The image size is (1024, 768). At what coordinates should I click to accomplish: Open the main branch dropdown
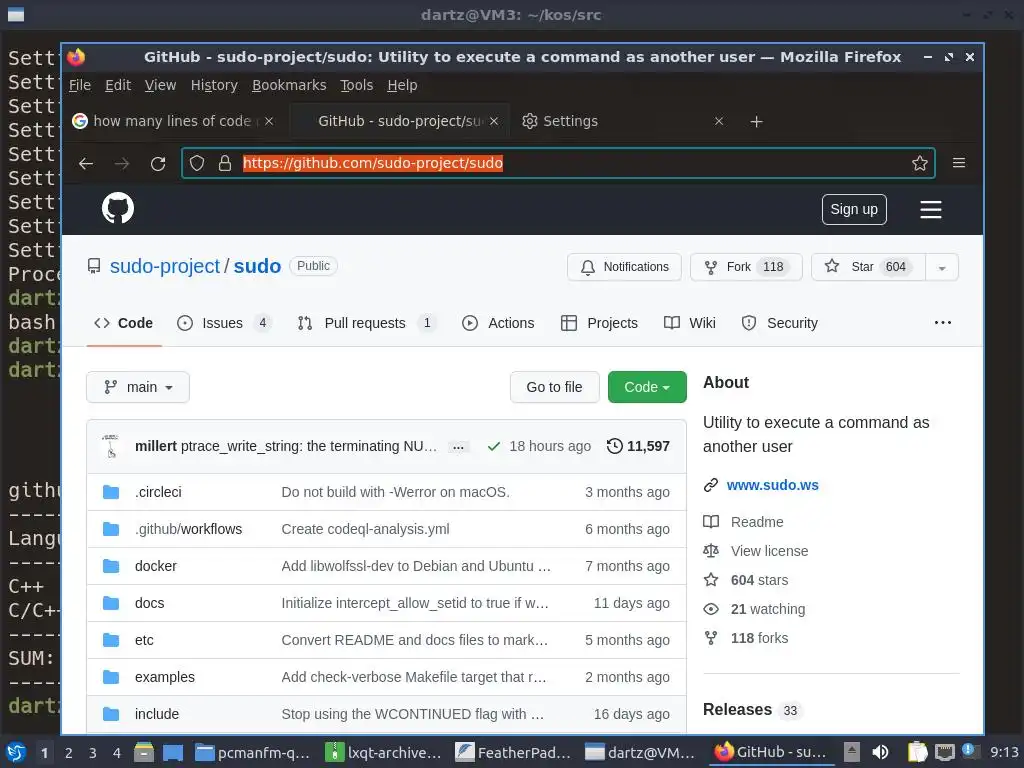(x=138, y=387)
